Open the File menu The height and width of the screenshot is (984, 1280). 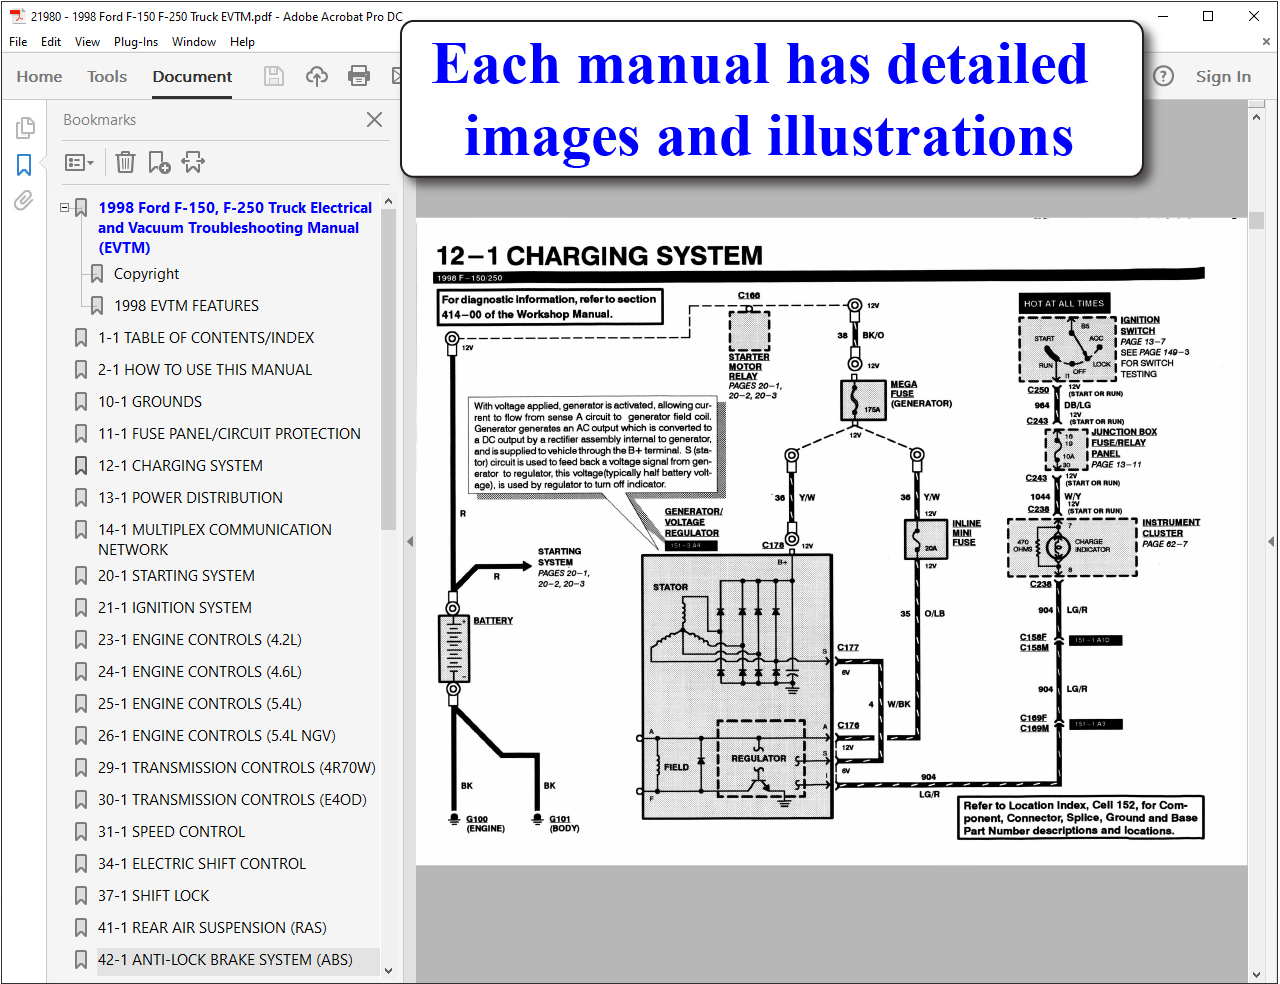(18, 42)
